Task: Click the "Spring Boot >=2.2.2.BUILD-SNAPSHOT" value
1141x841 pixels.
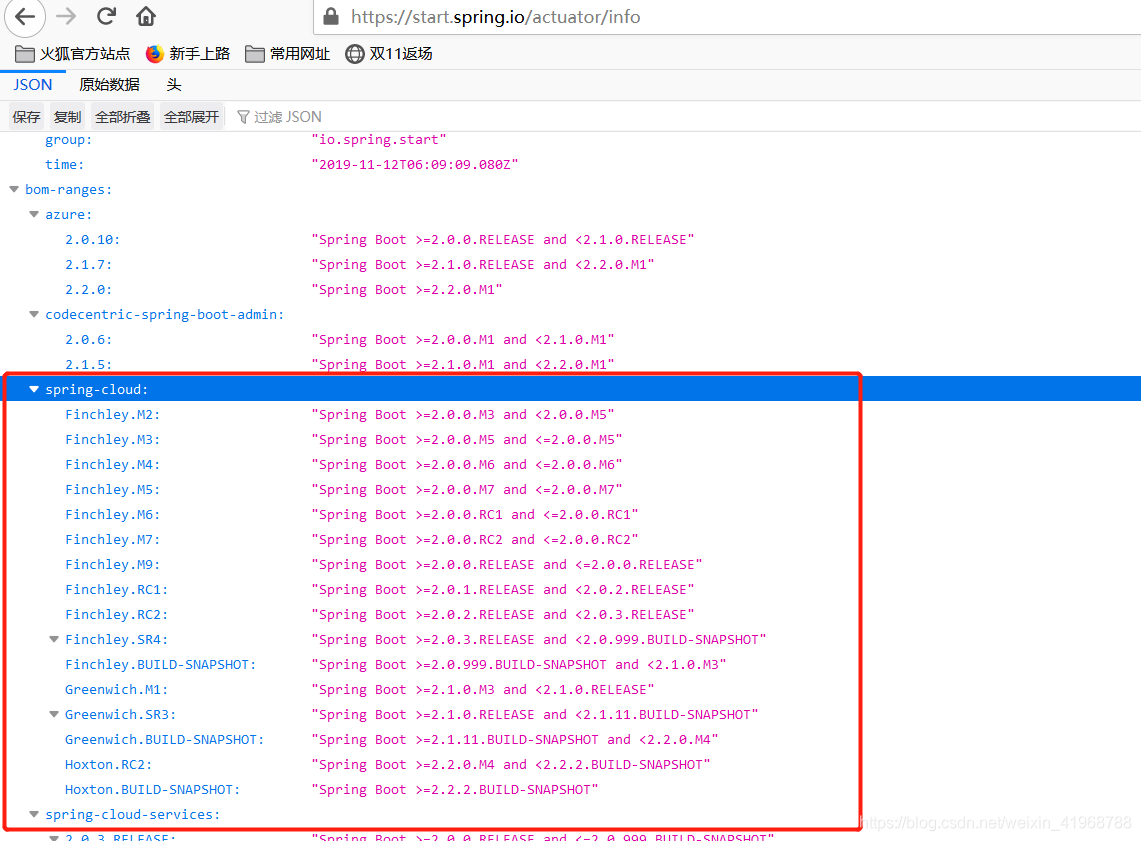Action: (455, 789)
